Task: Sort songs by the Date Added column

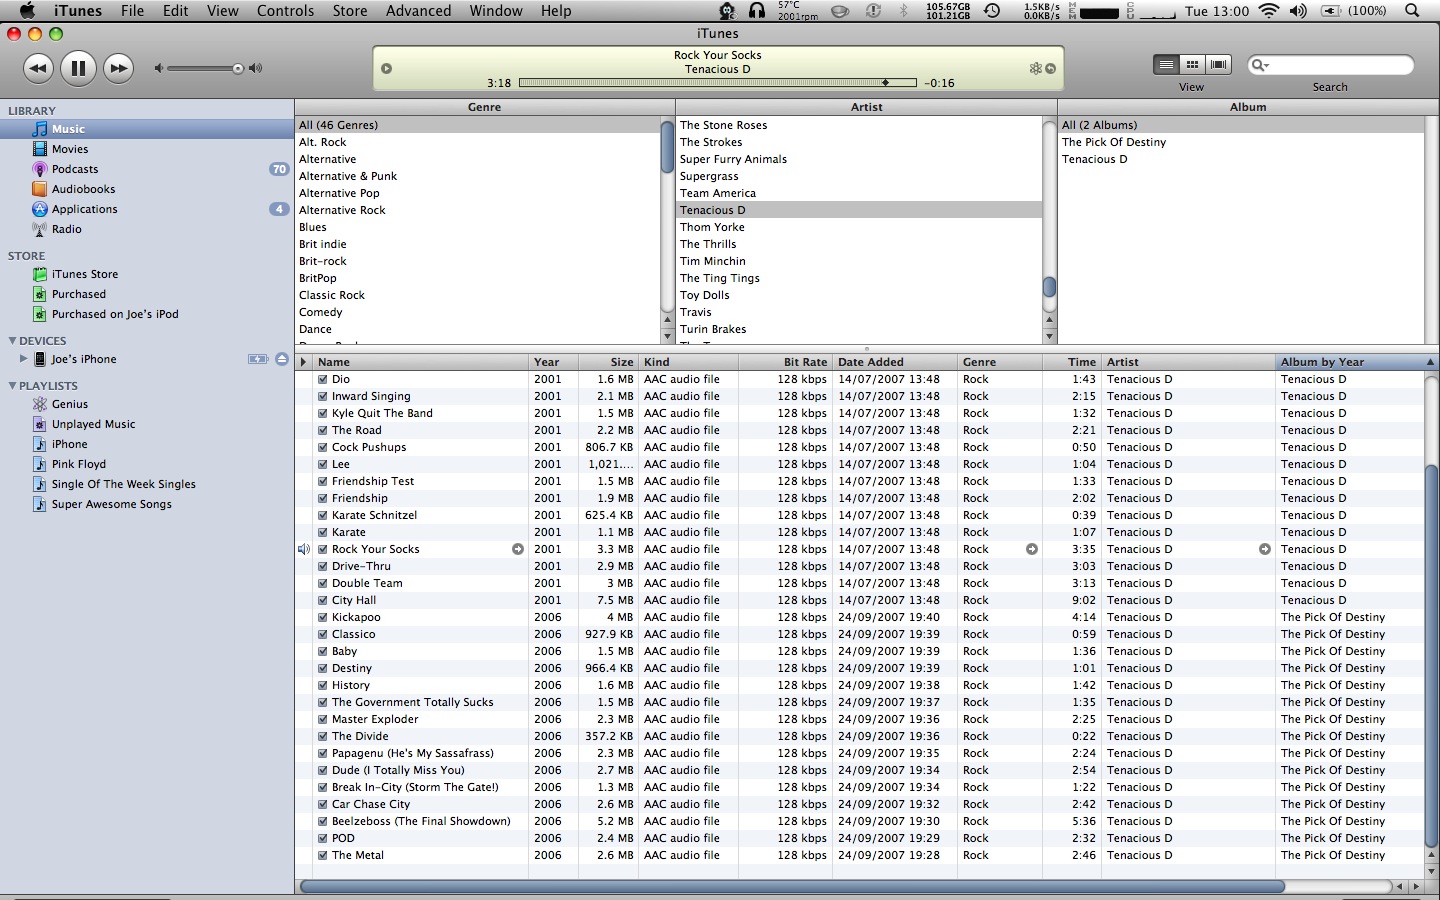Action: 895,362
